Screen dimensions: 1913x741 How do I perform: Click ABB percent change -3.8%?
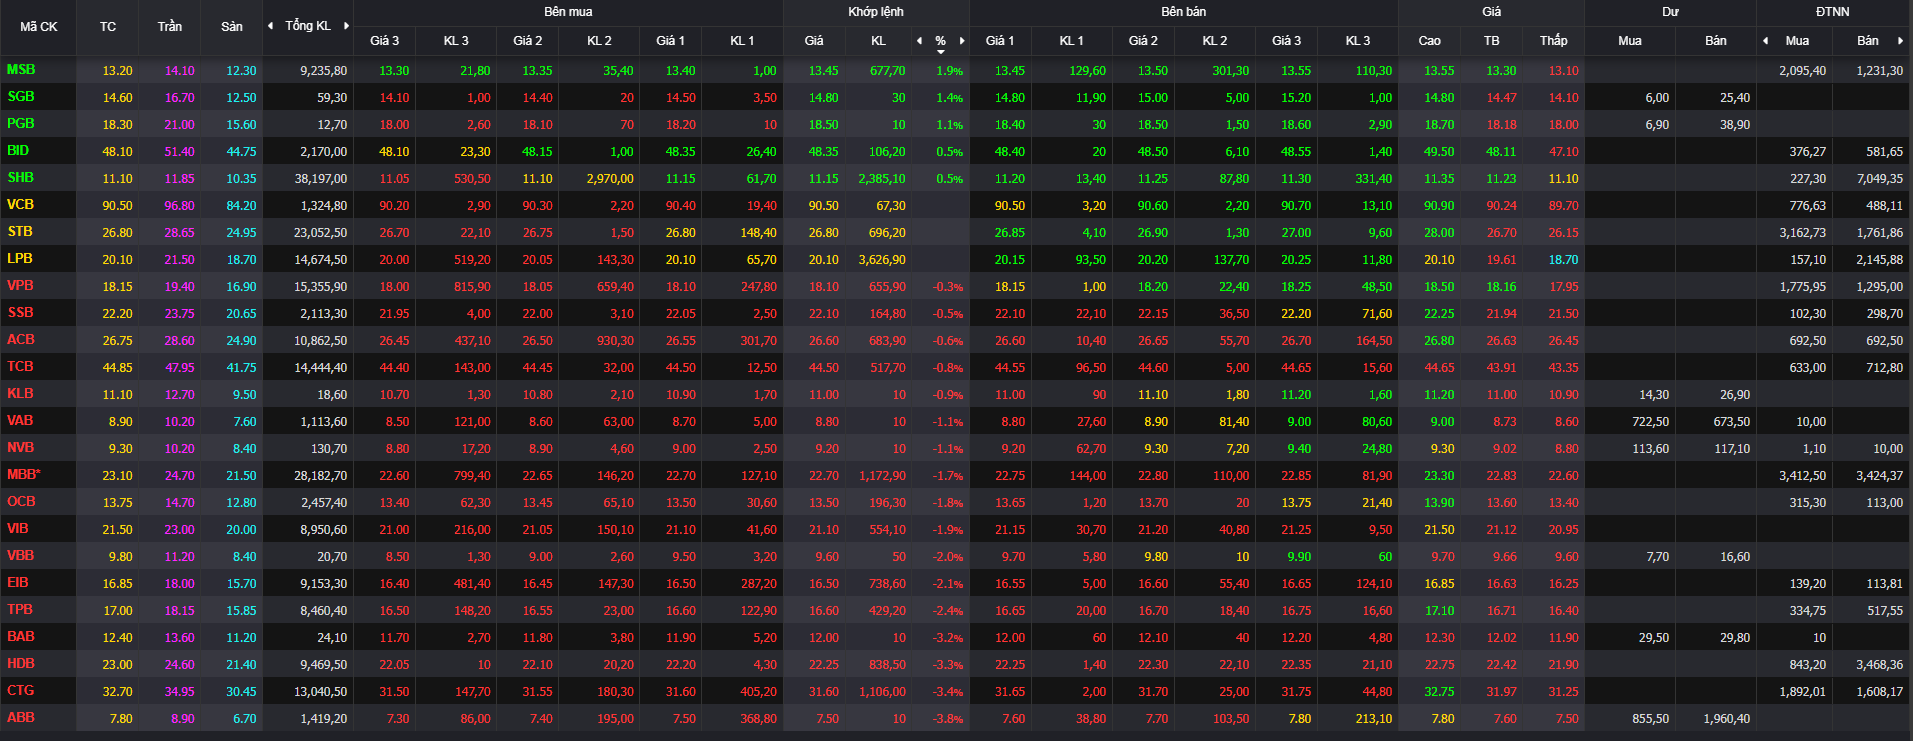click(x=948, y=719)
